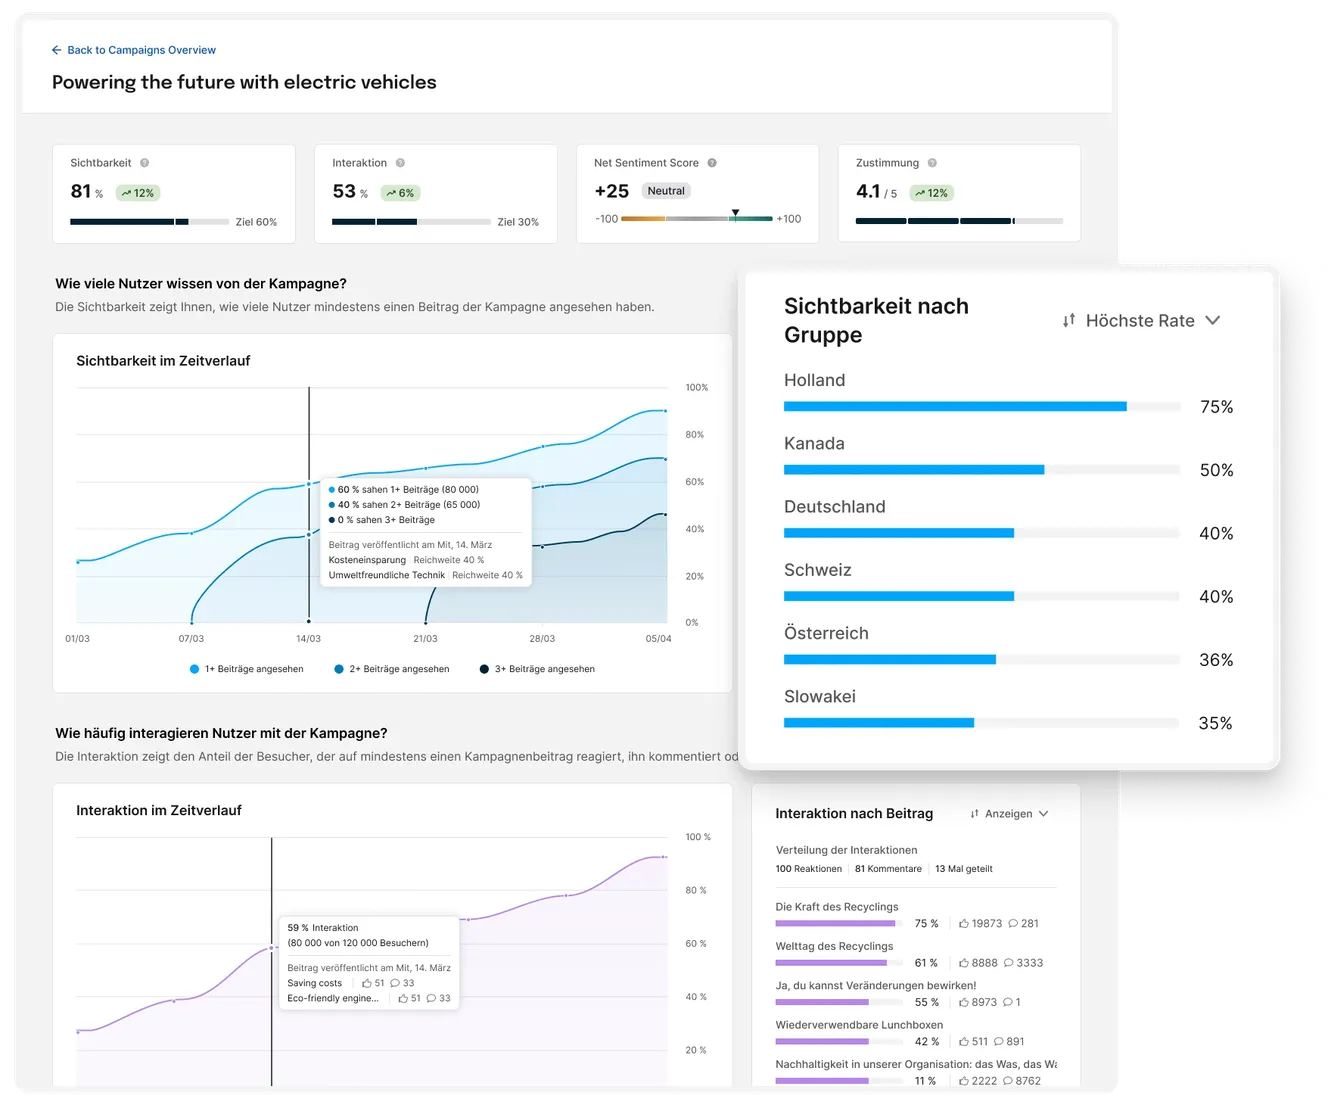Click the Net Sentiment Score scale marker
Image resolution: width=1328 pixels, height=1102 pixels.
pos(735,212)
